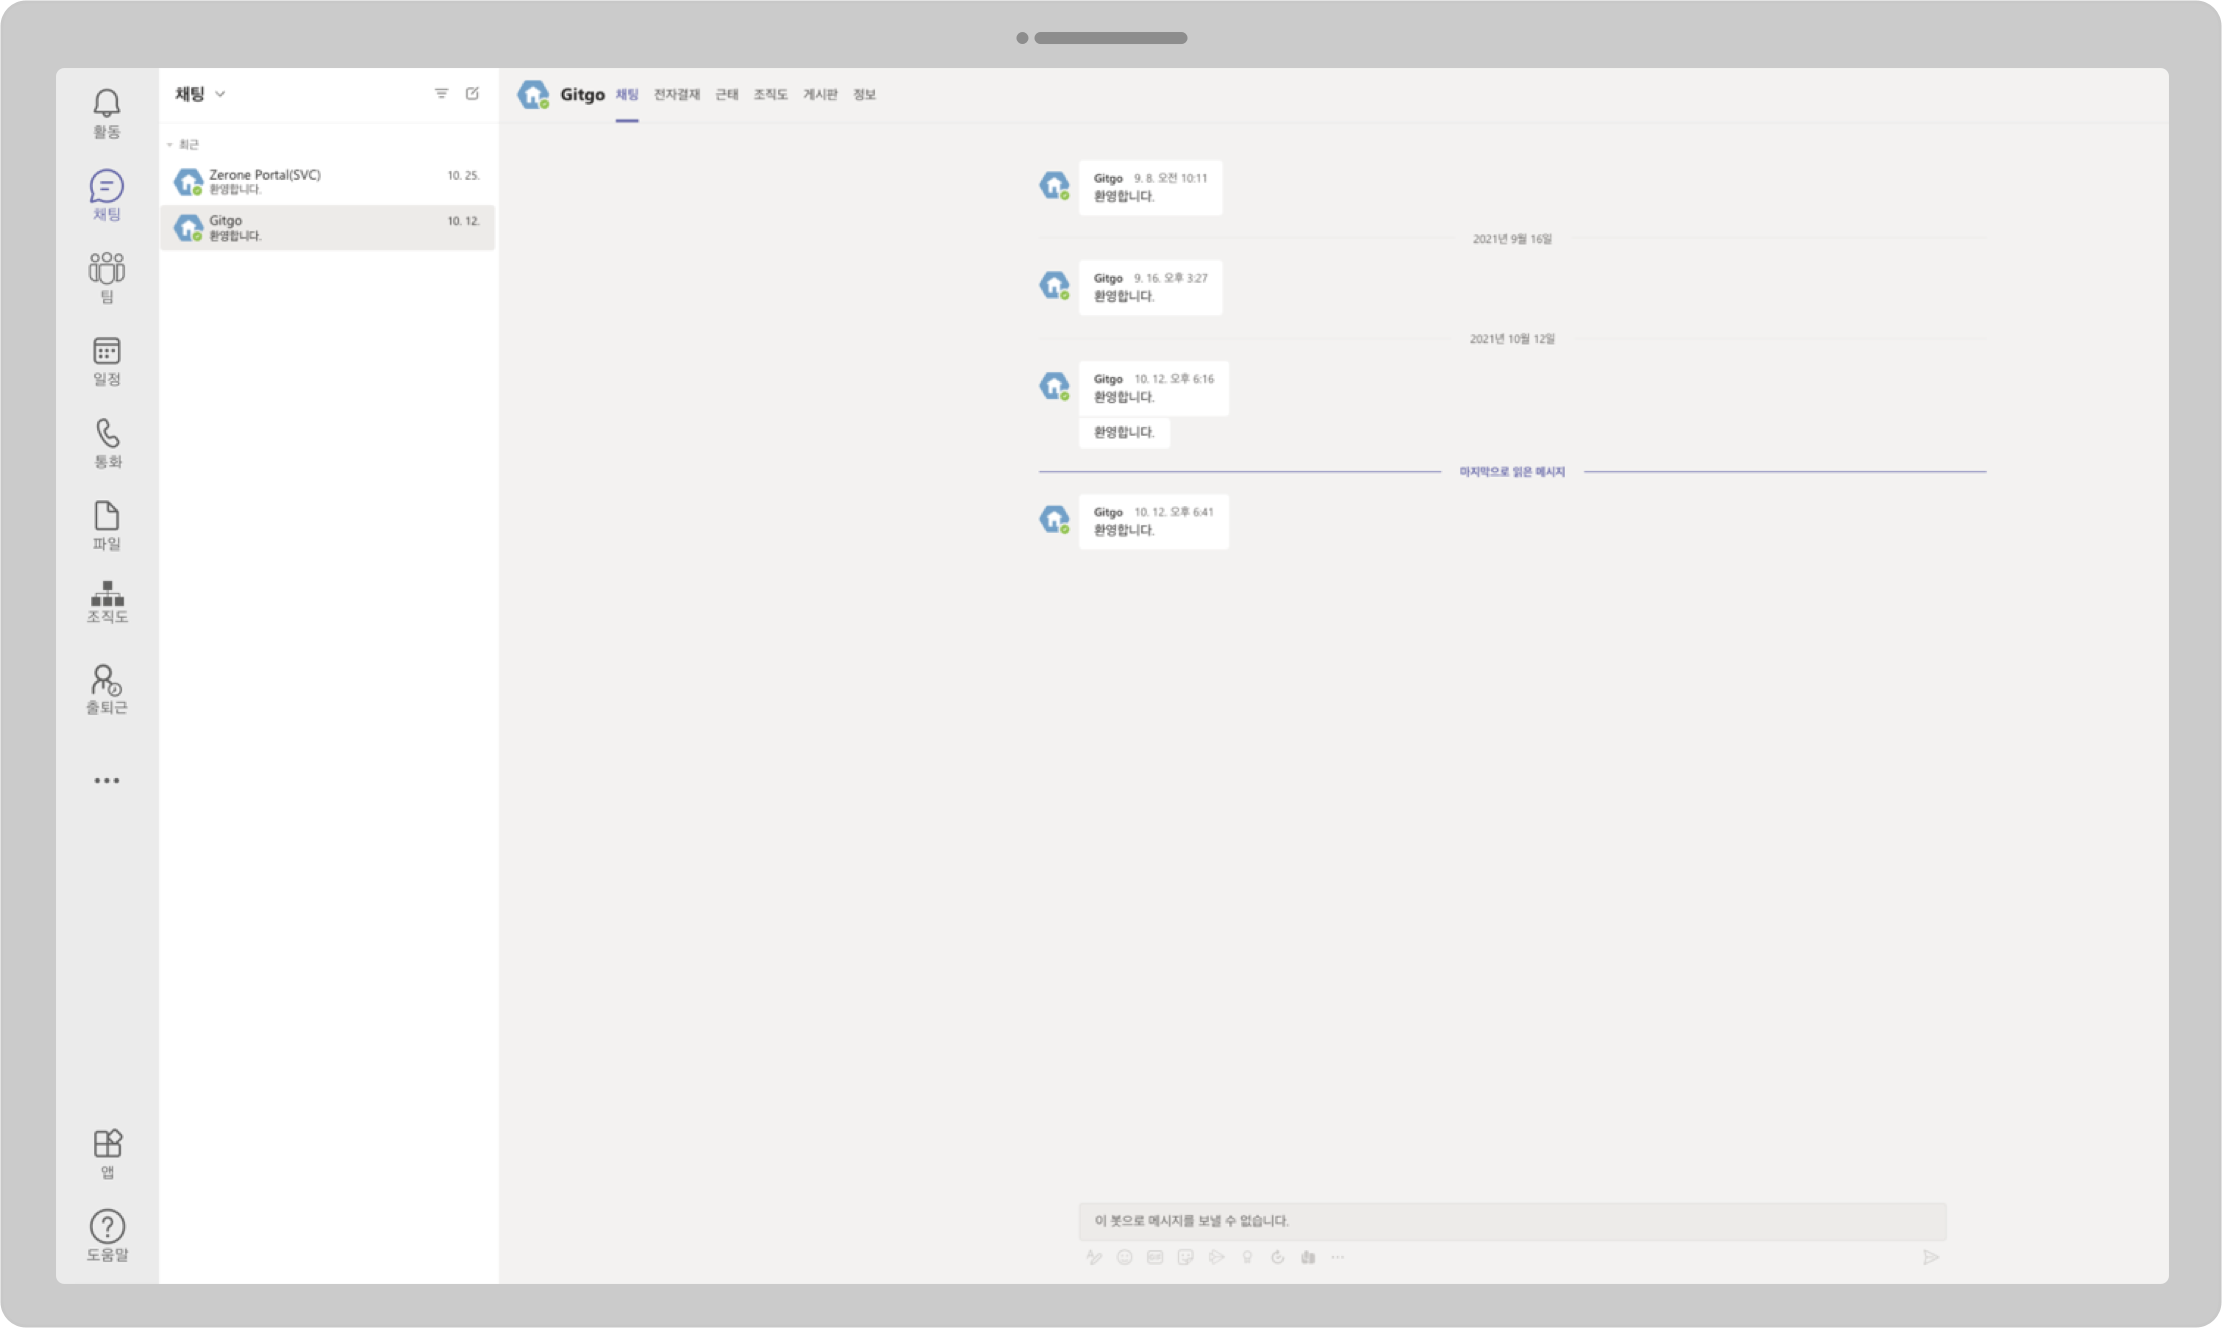The height and width of the screenshot is (1328, 2222).
Task: Open the 도움말 help icon
Action: [107, 1236]
